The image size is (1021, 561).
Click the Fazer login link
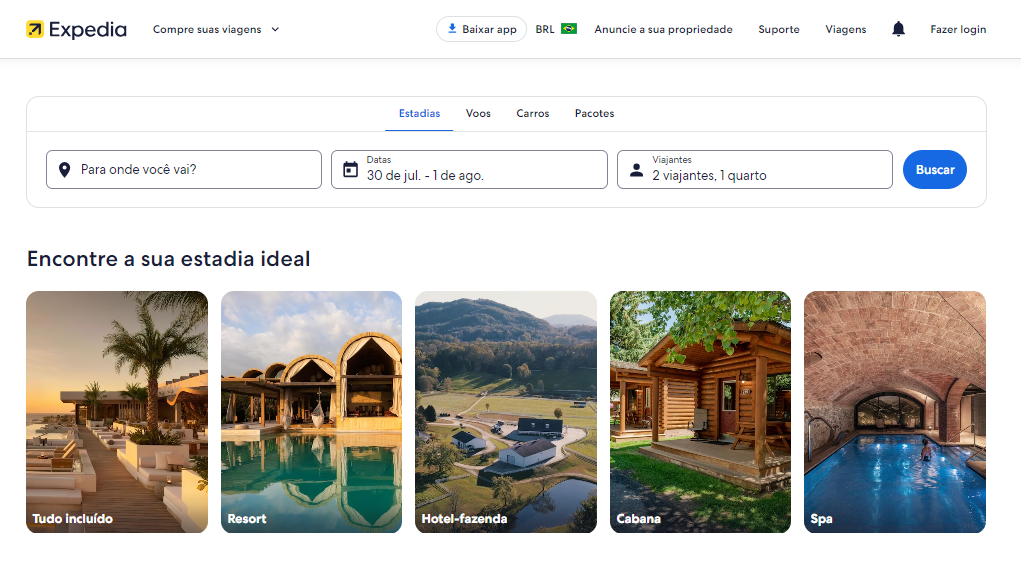click(957, 29)
